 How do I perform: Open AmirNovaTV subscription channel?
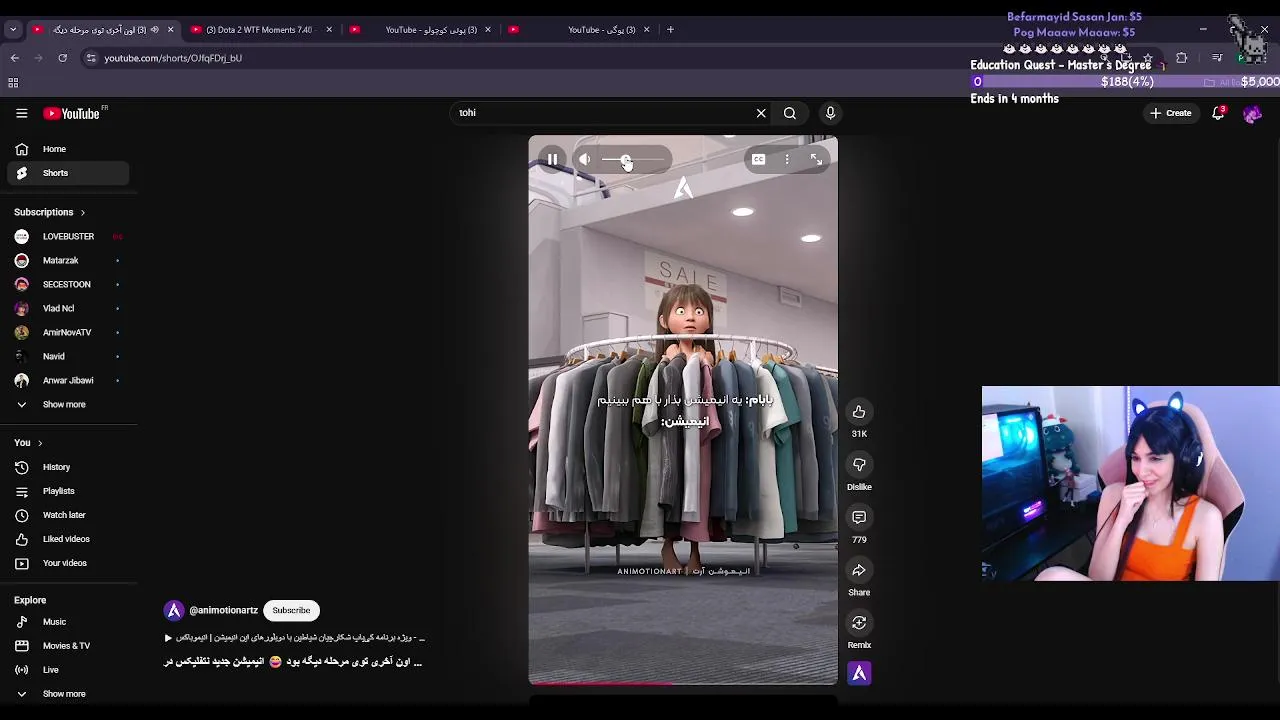coord(68,333)
